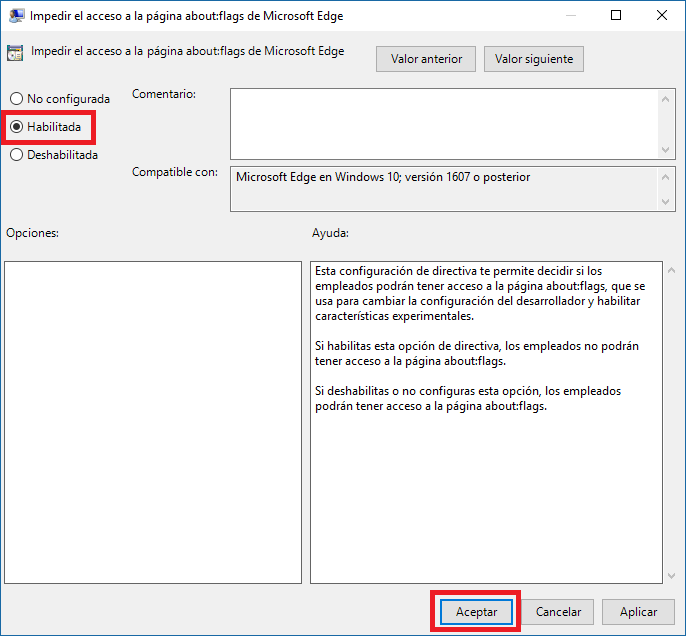Click the 'Comentario:' label
The height and width of the screenshot is (636, 686).
pyautogui.click(x=164, y=94)
